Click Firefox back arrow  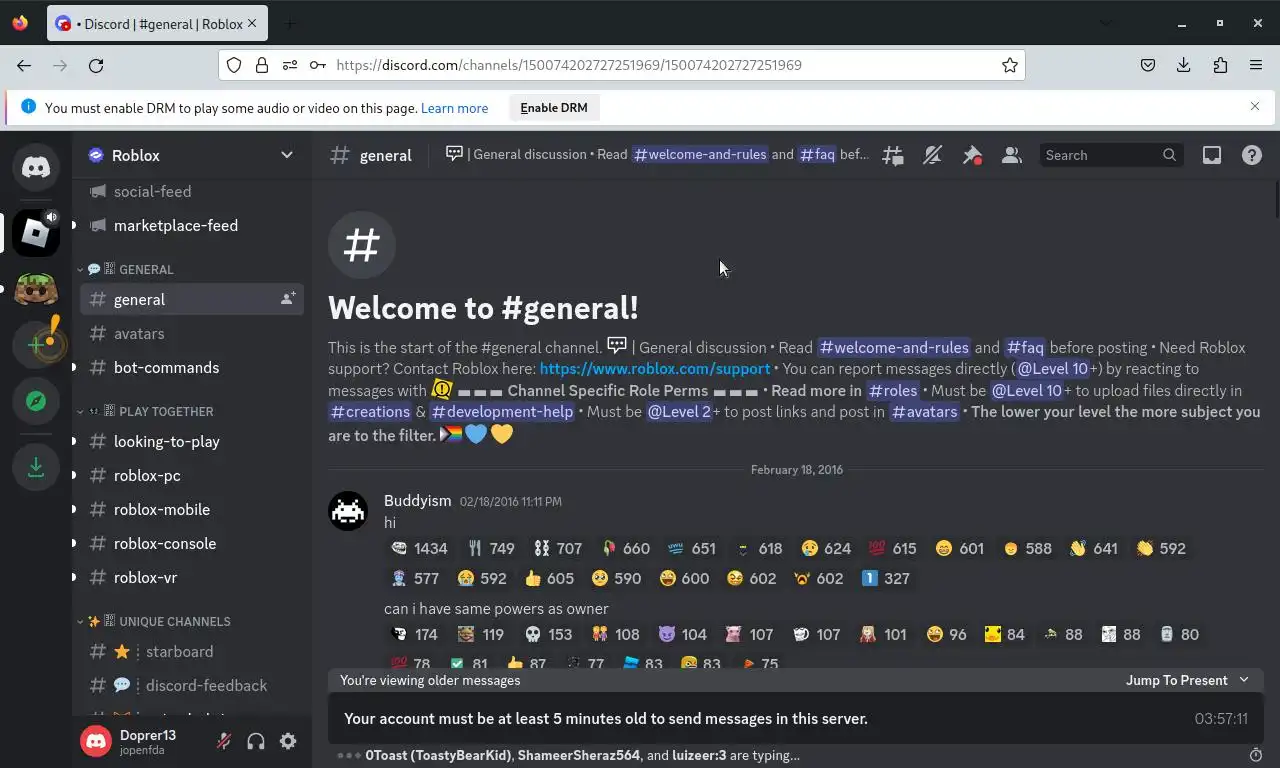click(24, 65)
